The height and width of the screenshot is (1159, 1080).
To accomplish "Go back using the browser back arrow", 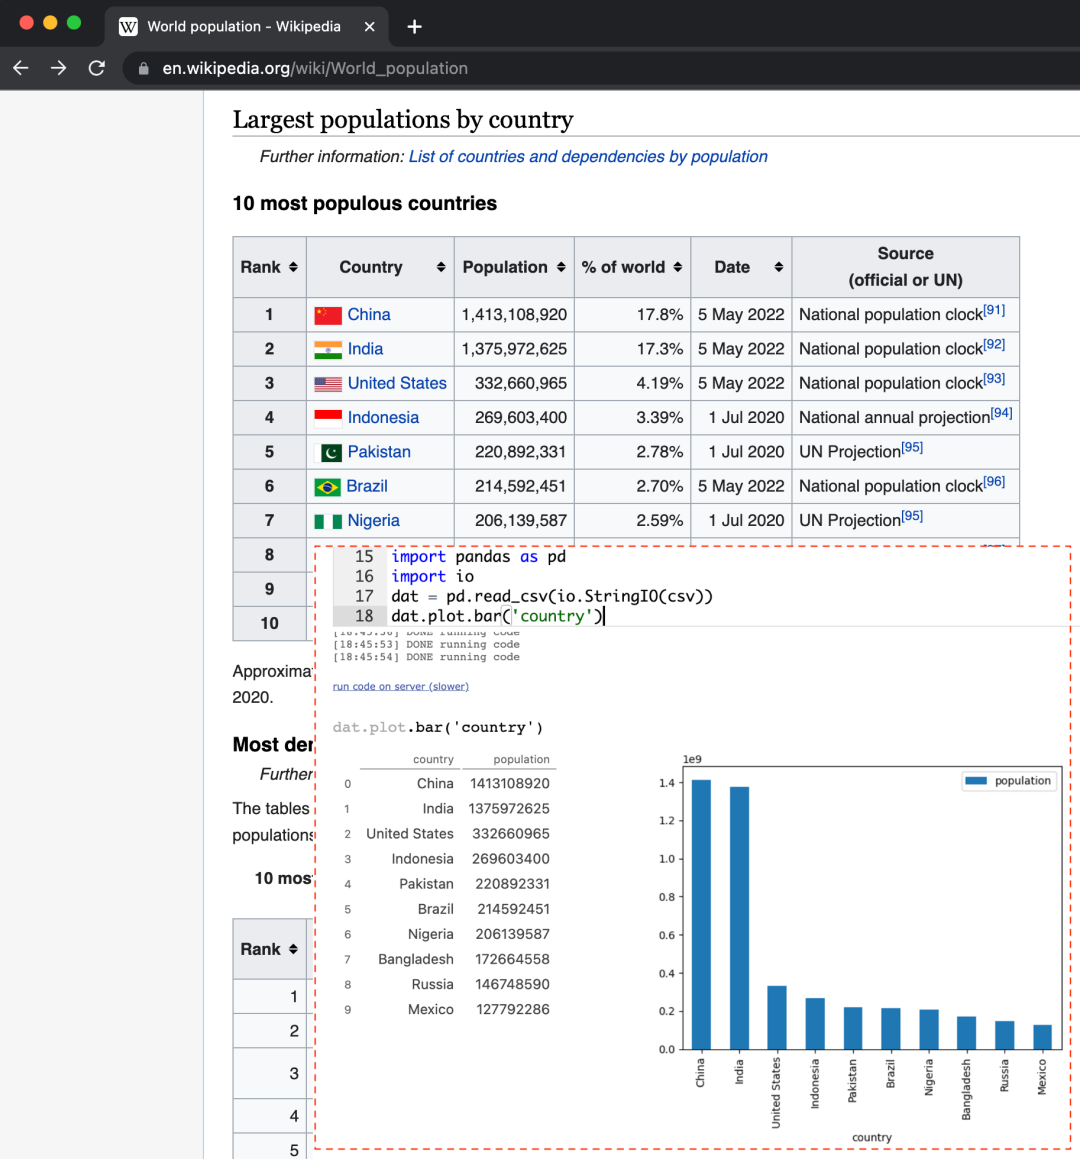I will pyautogui.click(x=21, y=68).
